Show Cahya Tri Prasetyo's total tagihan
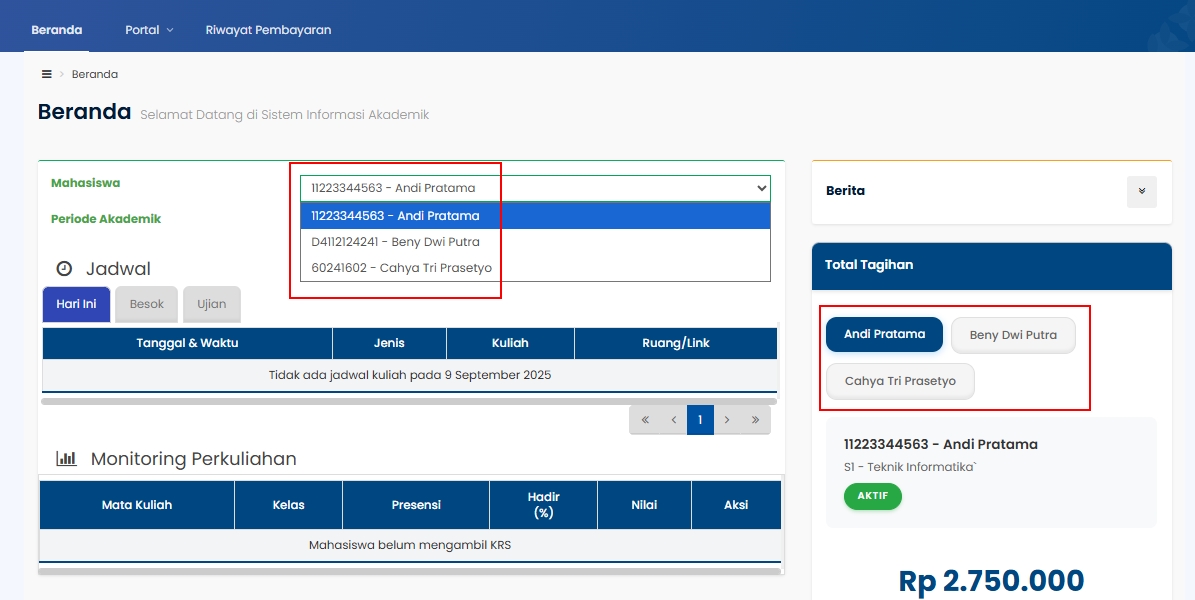This screenshot has height=600, width=1195. coord(900,381)
